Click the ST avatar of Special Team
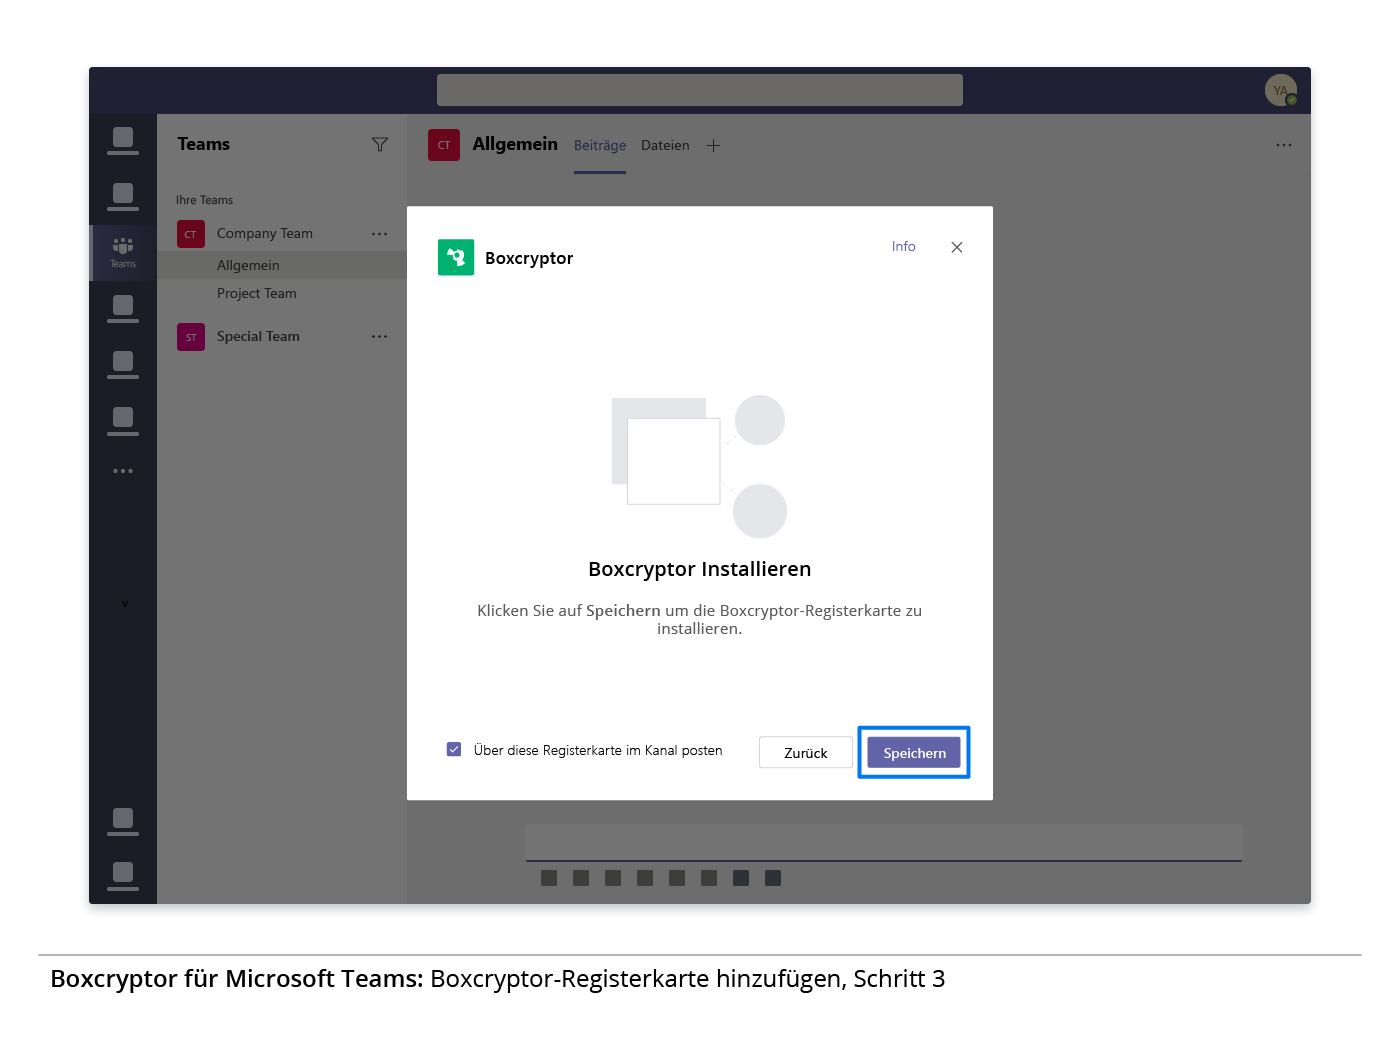The width and height of the screenshot is (1400, 1050). pyautogui.click(x=191, y=337)
